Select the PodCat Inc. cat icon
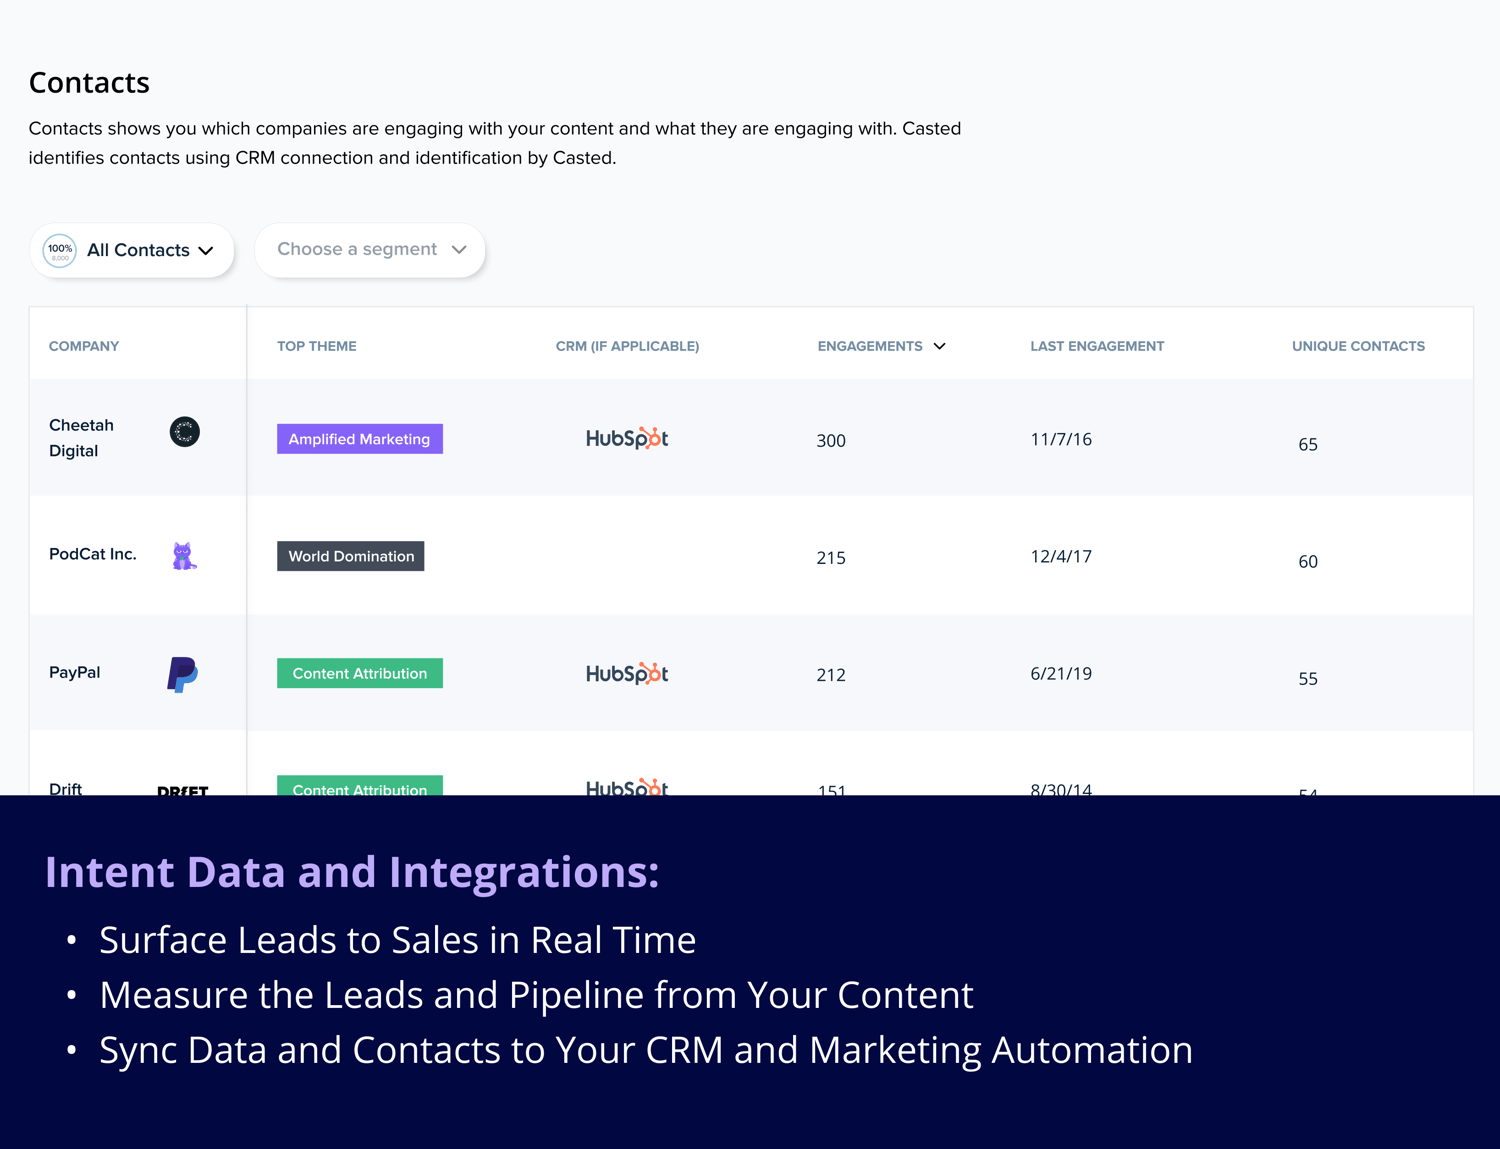This screenshot has width=1500, height=1149. click(x=184, y=555)
